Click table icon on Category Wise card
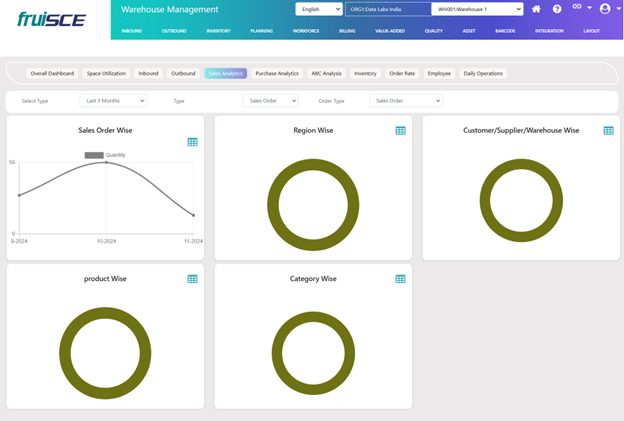This screenshot has height=421, width=624. pos(400,279)
